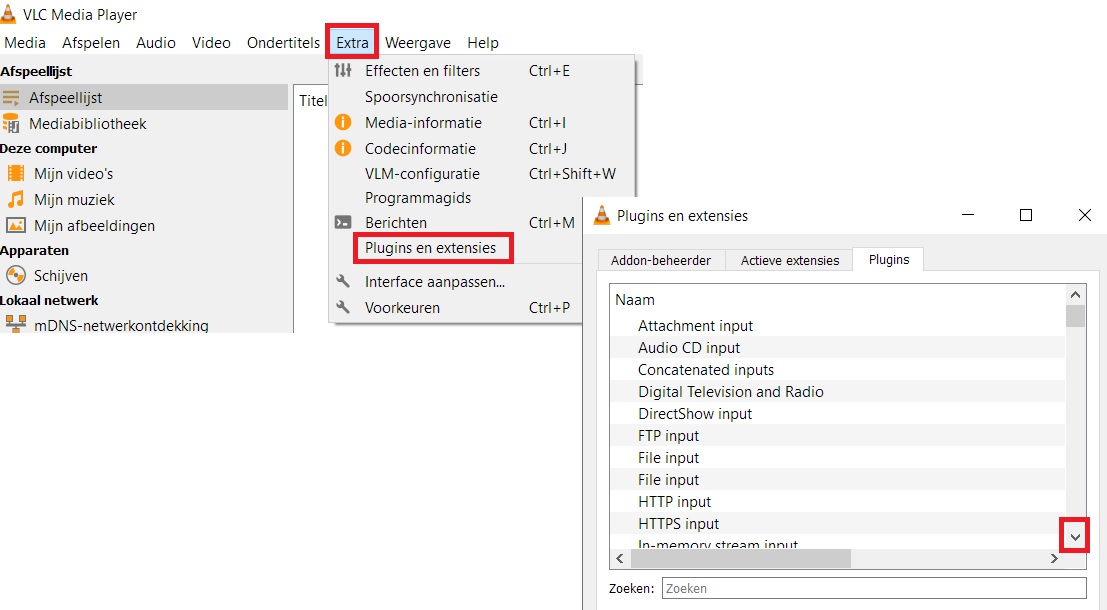This screenshot has height=610, width=1107.
Task: Click the Effecten en filters equalizer icon
Action: [343, 71]
